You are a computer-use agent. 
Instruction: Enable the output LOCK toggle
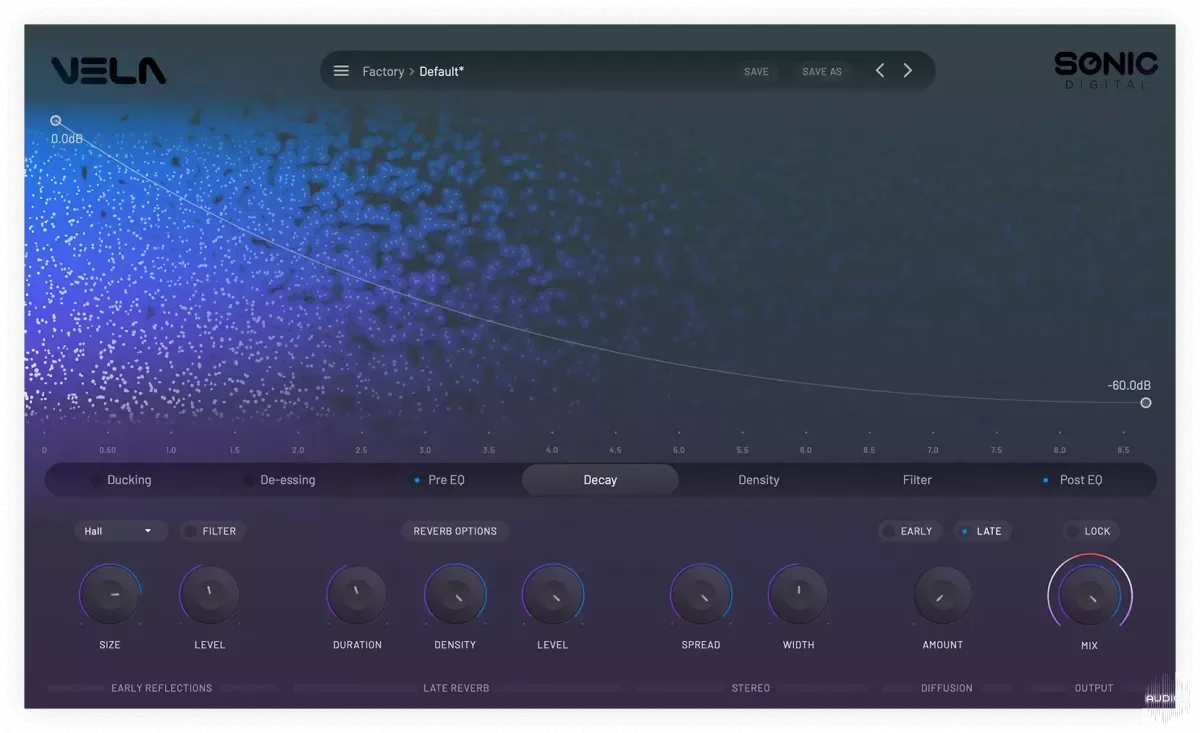1089,531
